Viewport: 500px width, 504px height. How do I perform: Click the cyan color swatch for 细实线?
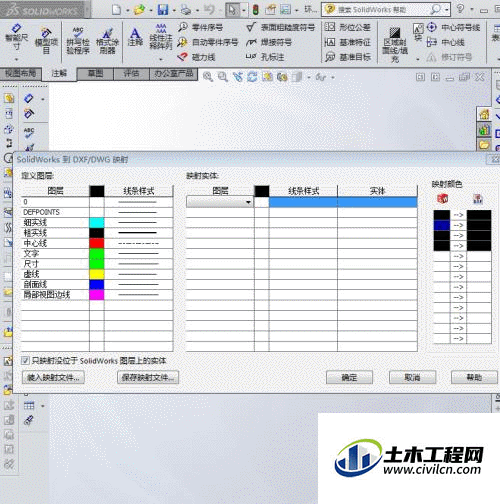click(97, 222)
